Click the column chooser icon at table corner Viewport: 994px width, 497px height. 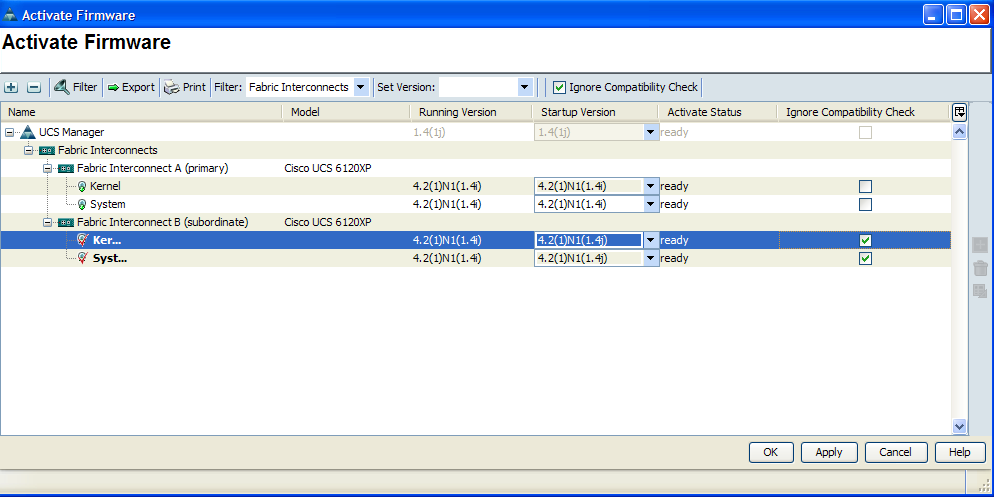pos(960,112)
